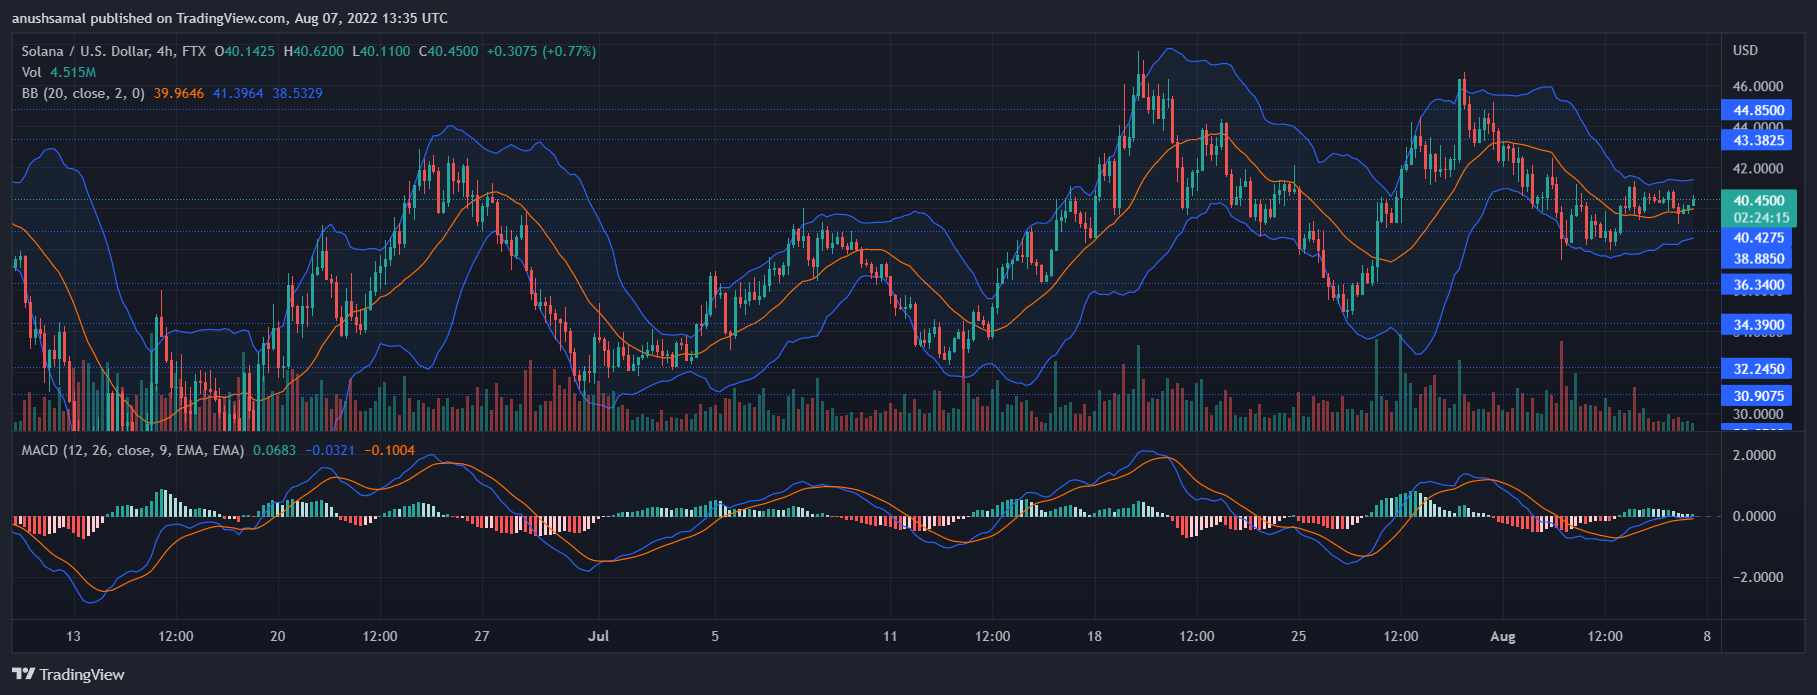1817x695 pixels.
Task: Click the 32.2450 price level label
Action: [x=1758, y=369]
